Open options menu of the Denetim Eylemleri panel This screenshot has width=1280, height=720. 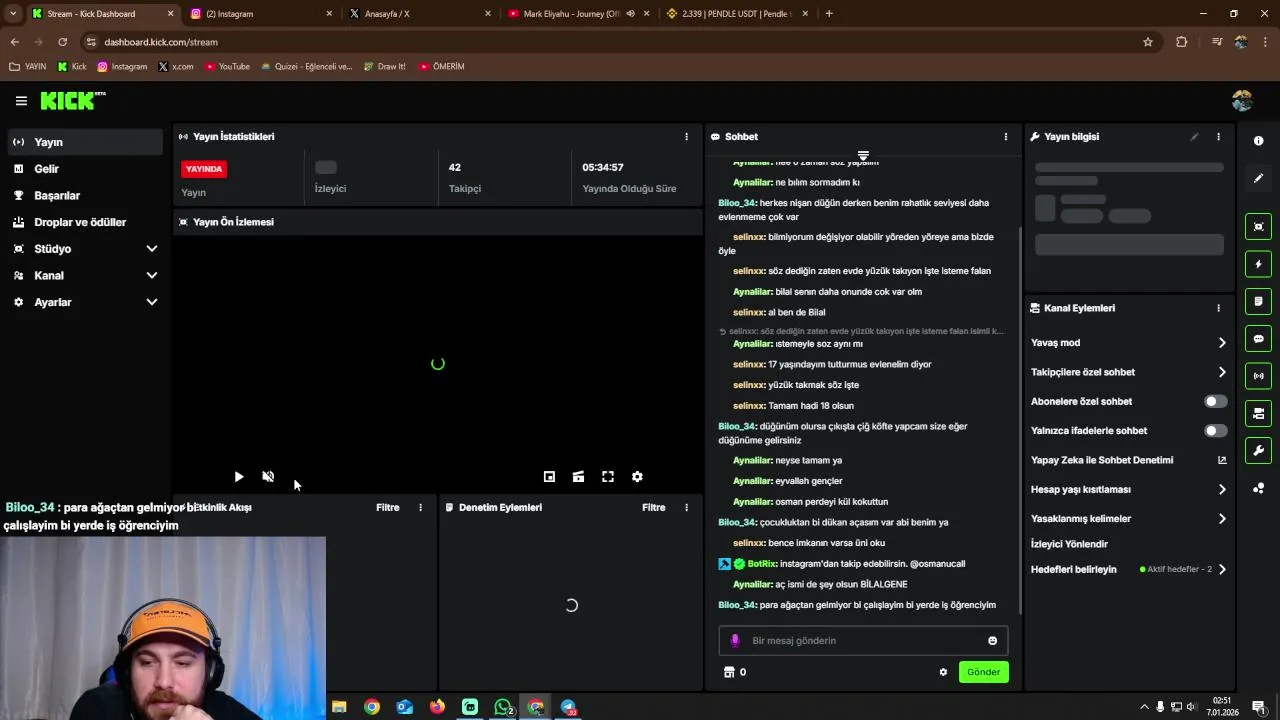point(686,508)
